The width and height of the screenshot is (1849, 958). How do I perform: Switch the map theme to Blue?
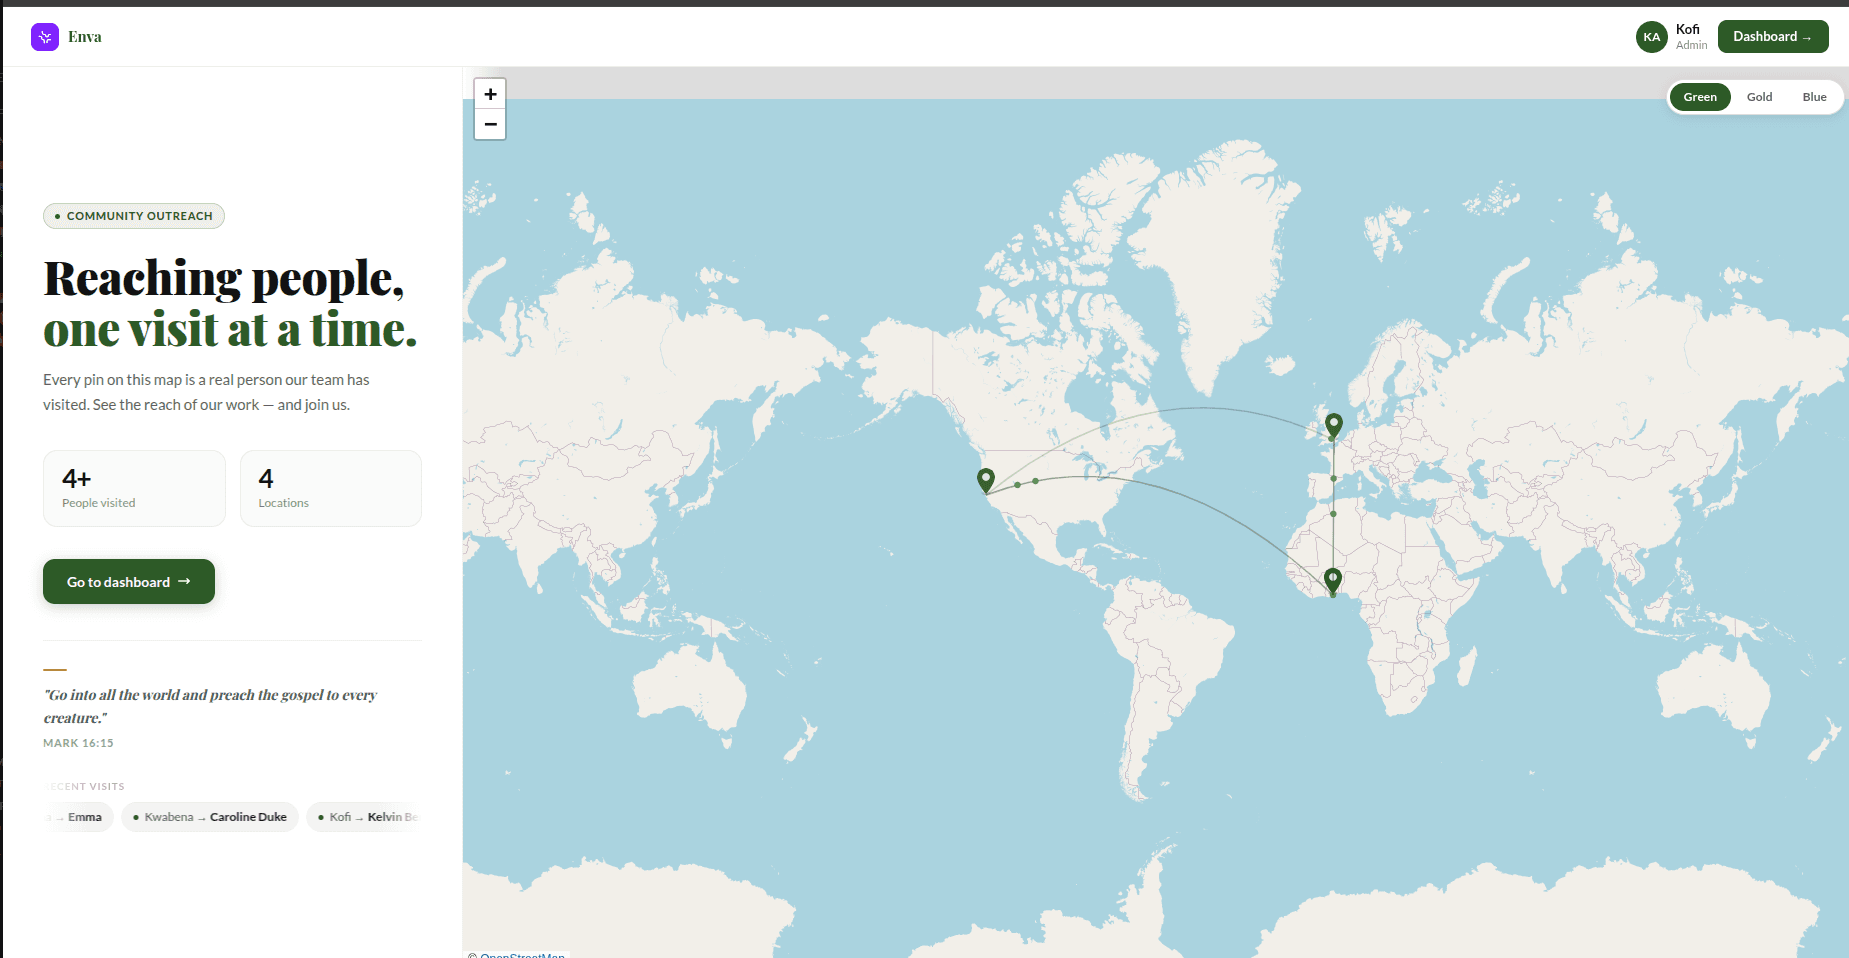coord(1814,96)
